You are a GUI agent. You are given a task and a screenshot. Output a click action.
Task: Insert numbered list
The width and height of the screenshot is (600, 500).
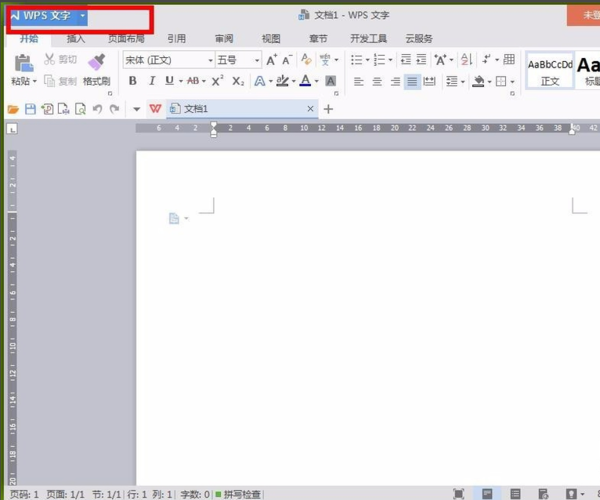[x=379, y=60]
